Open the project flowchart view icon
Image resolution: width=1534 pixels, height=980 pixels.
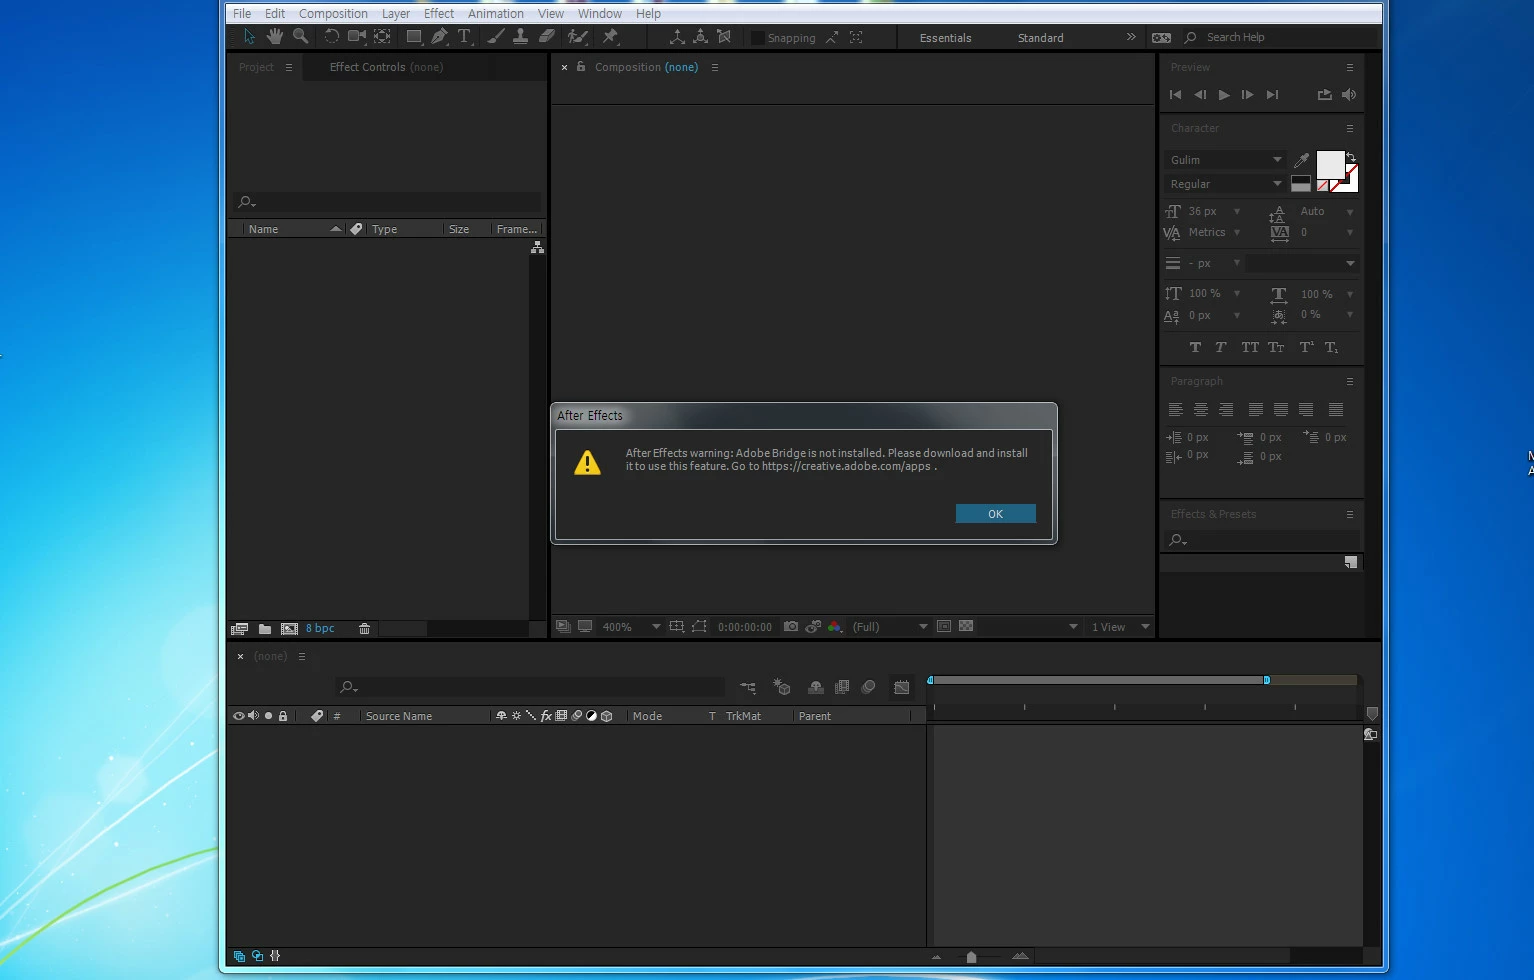537,247
